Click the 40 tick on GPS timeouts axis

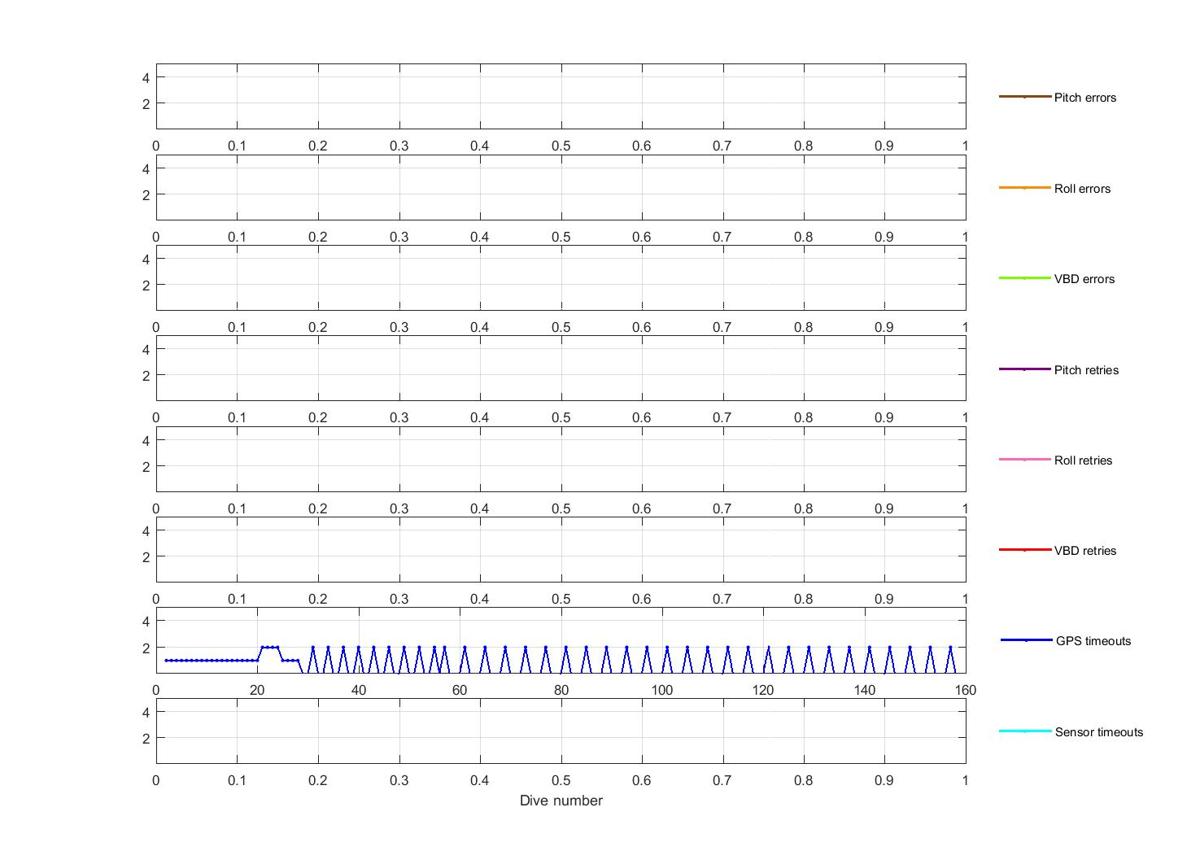[x=358, y=690]
